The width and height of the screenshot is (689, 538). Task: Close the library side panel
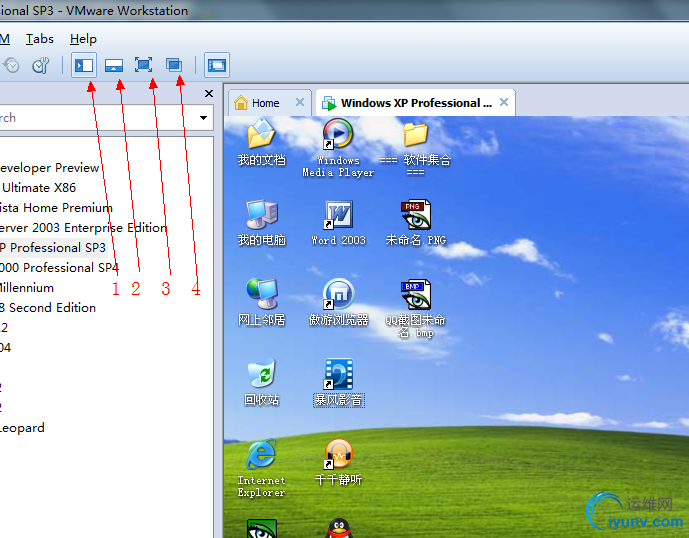coord(209,94)
